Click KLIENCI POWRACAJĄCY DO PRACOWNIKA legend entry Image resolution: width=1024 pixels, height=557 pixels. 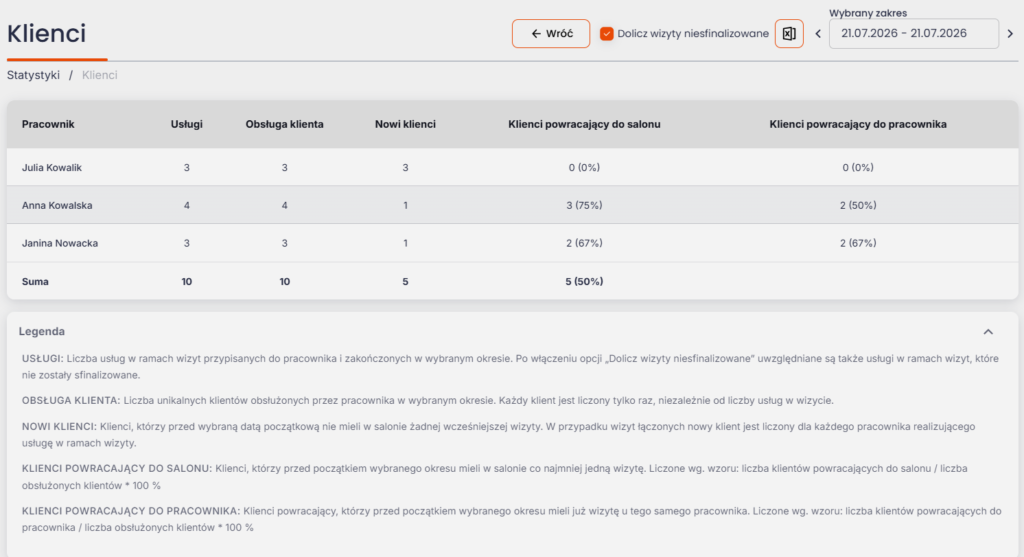511,519
